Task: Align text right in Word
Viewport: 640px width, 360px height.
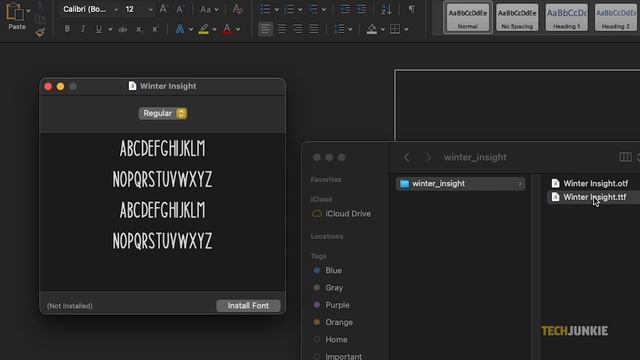Action: (298, 29)
